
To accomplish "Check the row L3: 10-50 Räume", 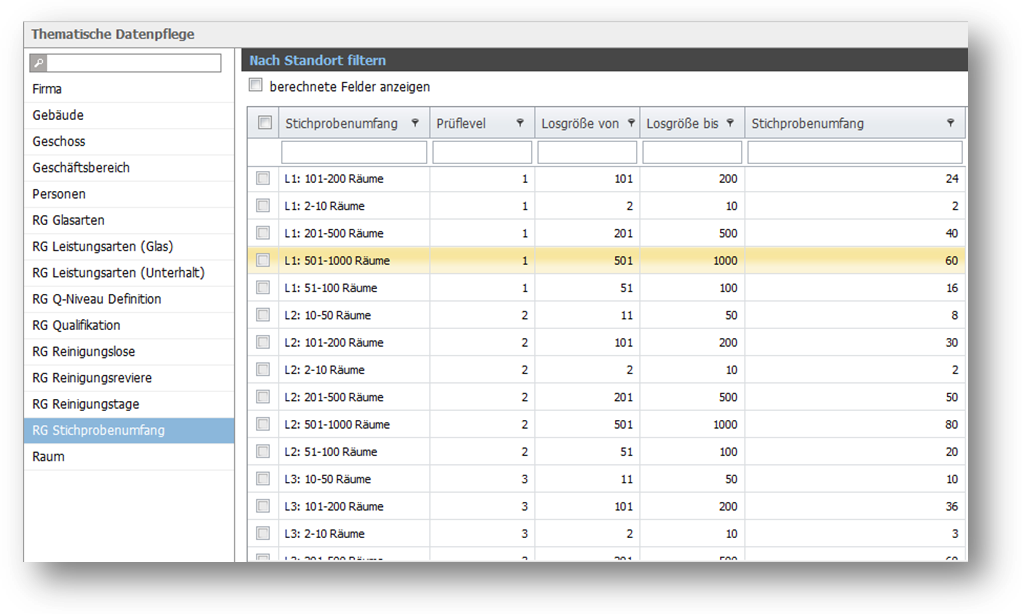I will click(263, 479).
